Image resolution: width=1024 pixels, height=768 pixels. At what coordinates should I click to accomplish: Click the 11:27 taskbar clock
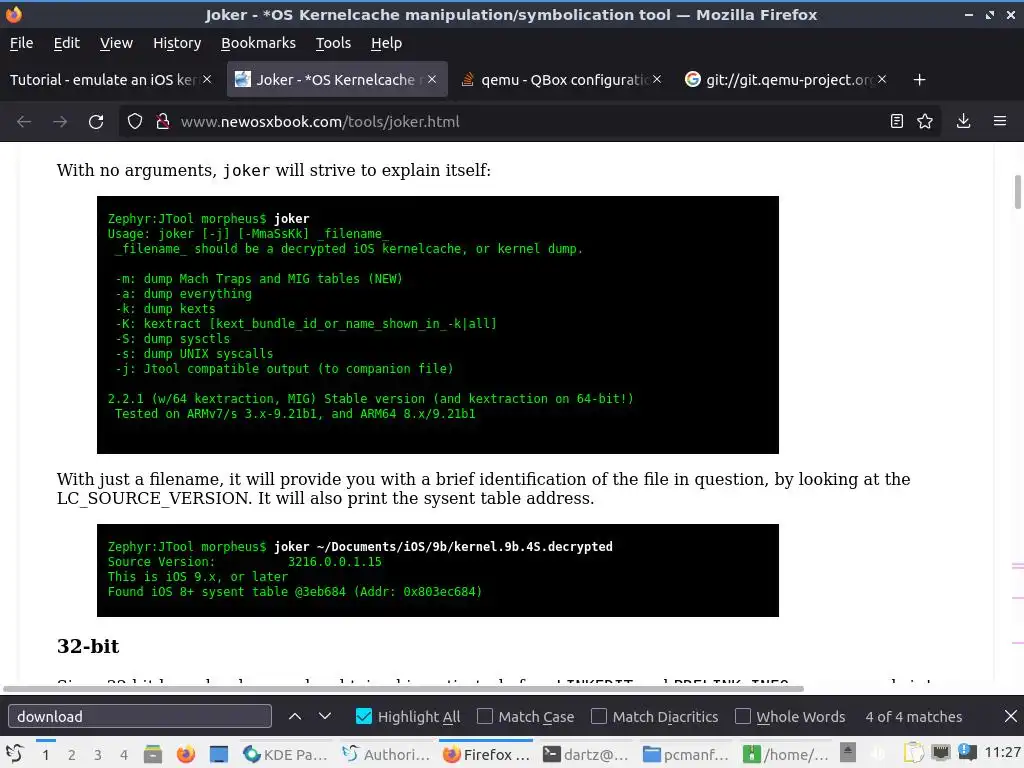[1002, 752]
